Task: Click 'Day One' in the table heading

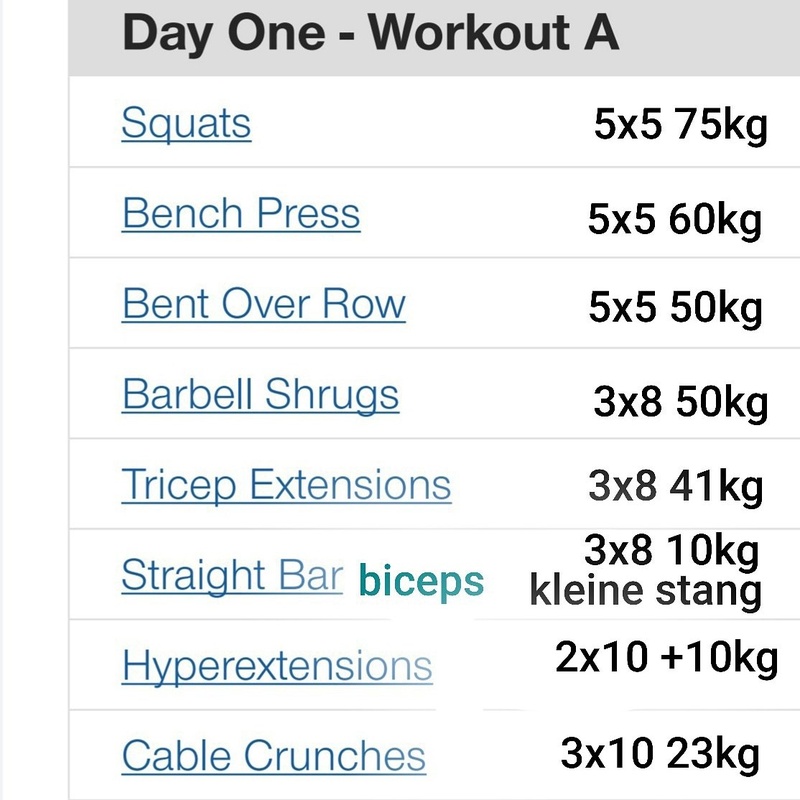Action: click(x=225, y=34)
